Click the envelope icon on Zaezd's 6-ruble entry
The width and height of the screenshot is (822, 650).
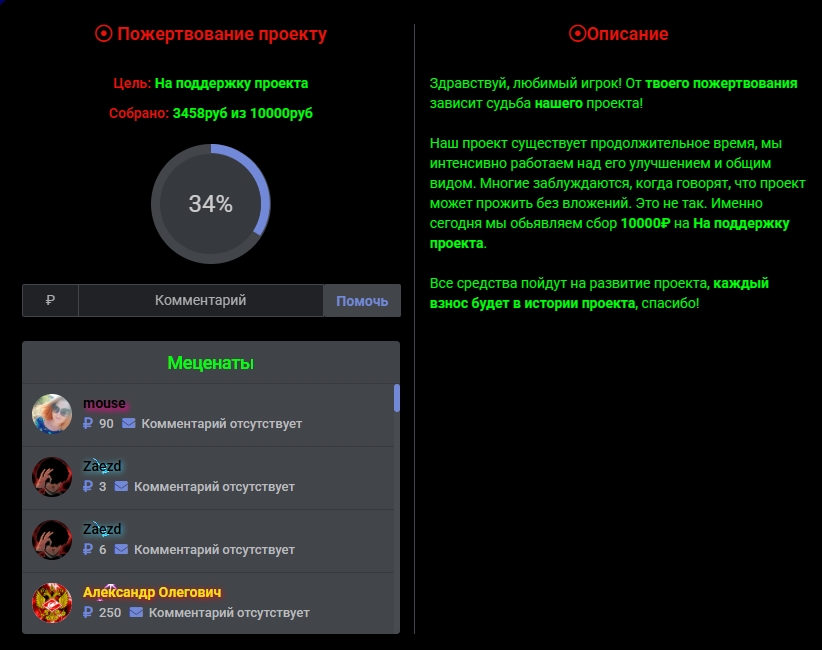pyautogui.click(x=119, y=549)
